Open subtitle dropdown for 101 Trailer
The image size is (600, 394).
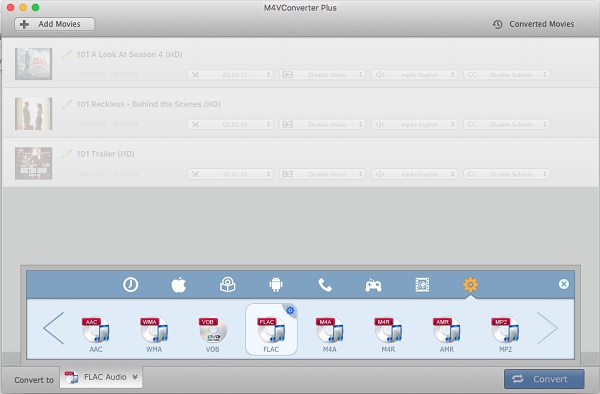tap(507, 174)
